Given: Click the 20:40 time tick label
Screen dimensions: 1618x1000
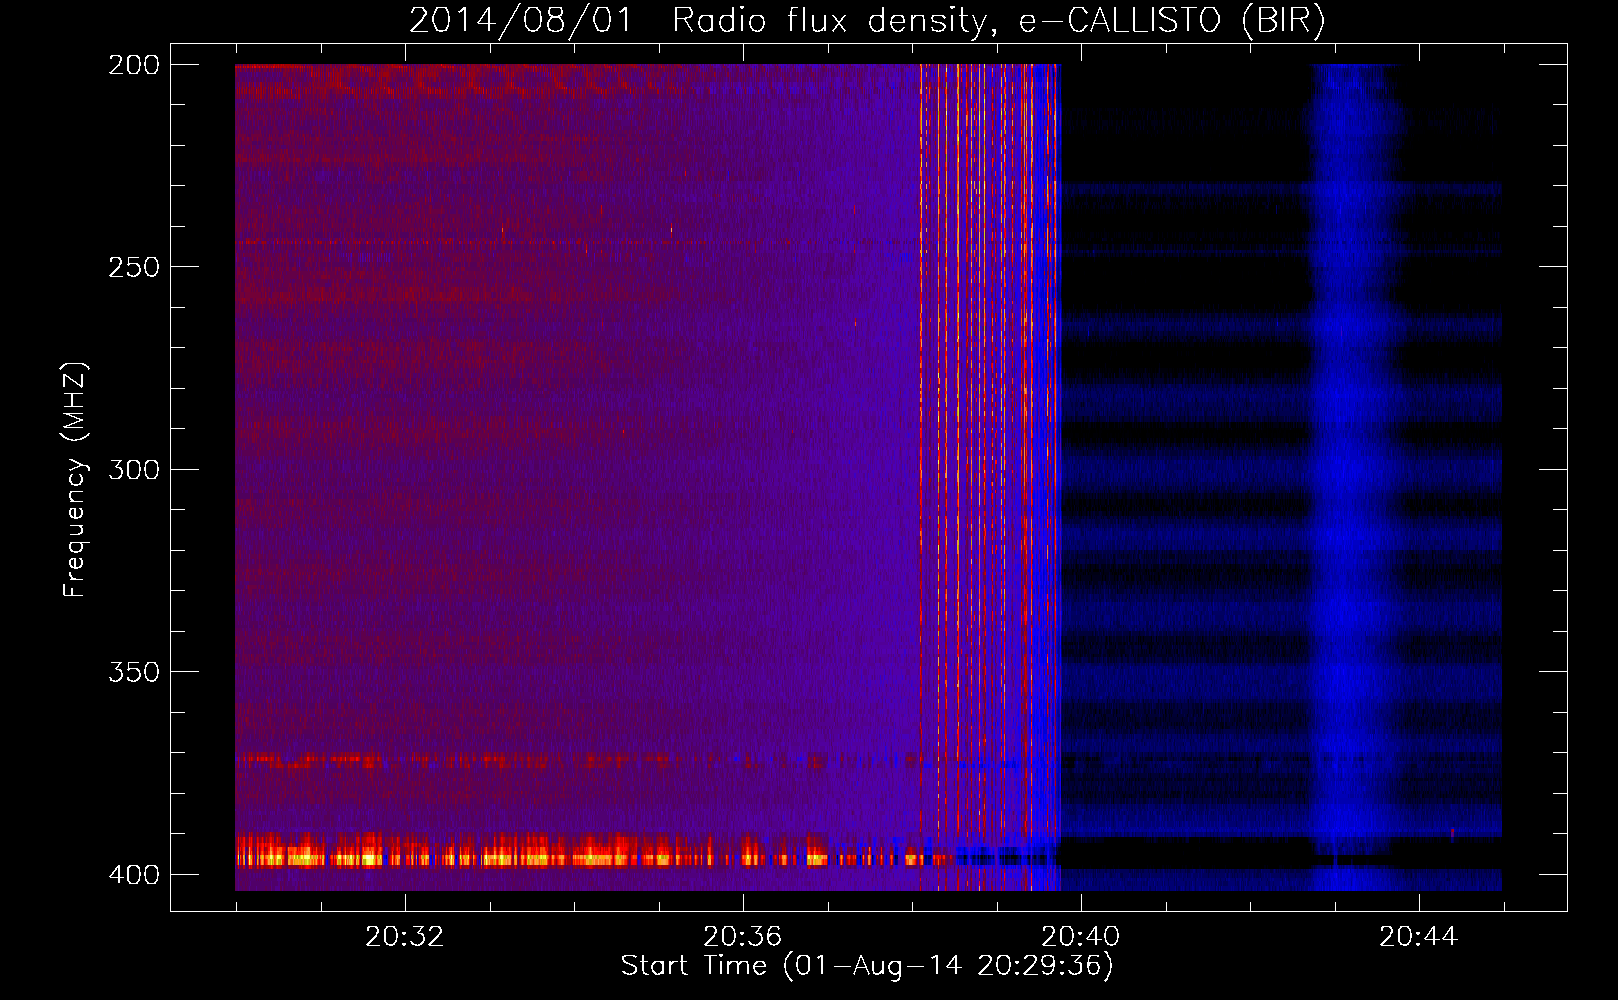Looking at the screenshot, I should (1080, 937).
